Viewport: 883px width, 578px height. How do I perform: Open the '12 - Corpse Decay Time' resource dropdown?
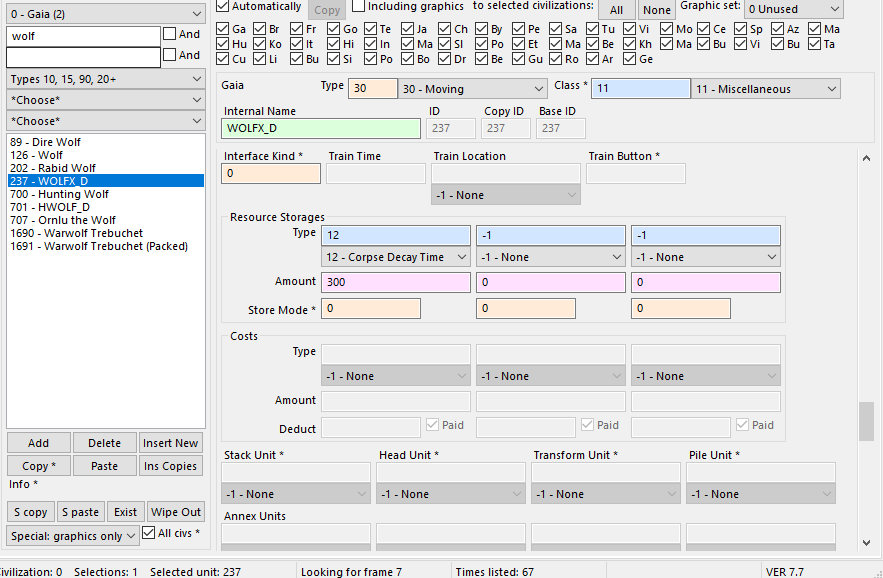pos(396,257)
